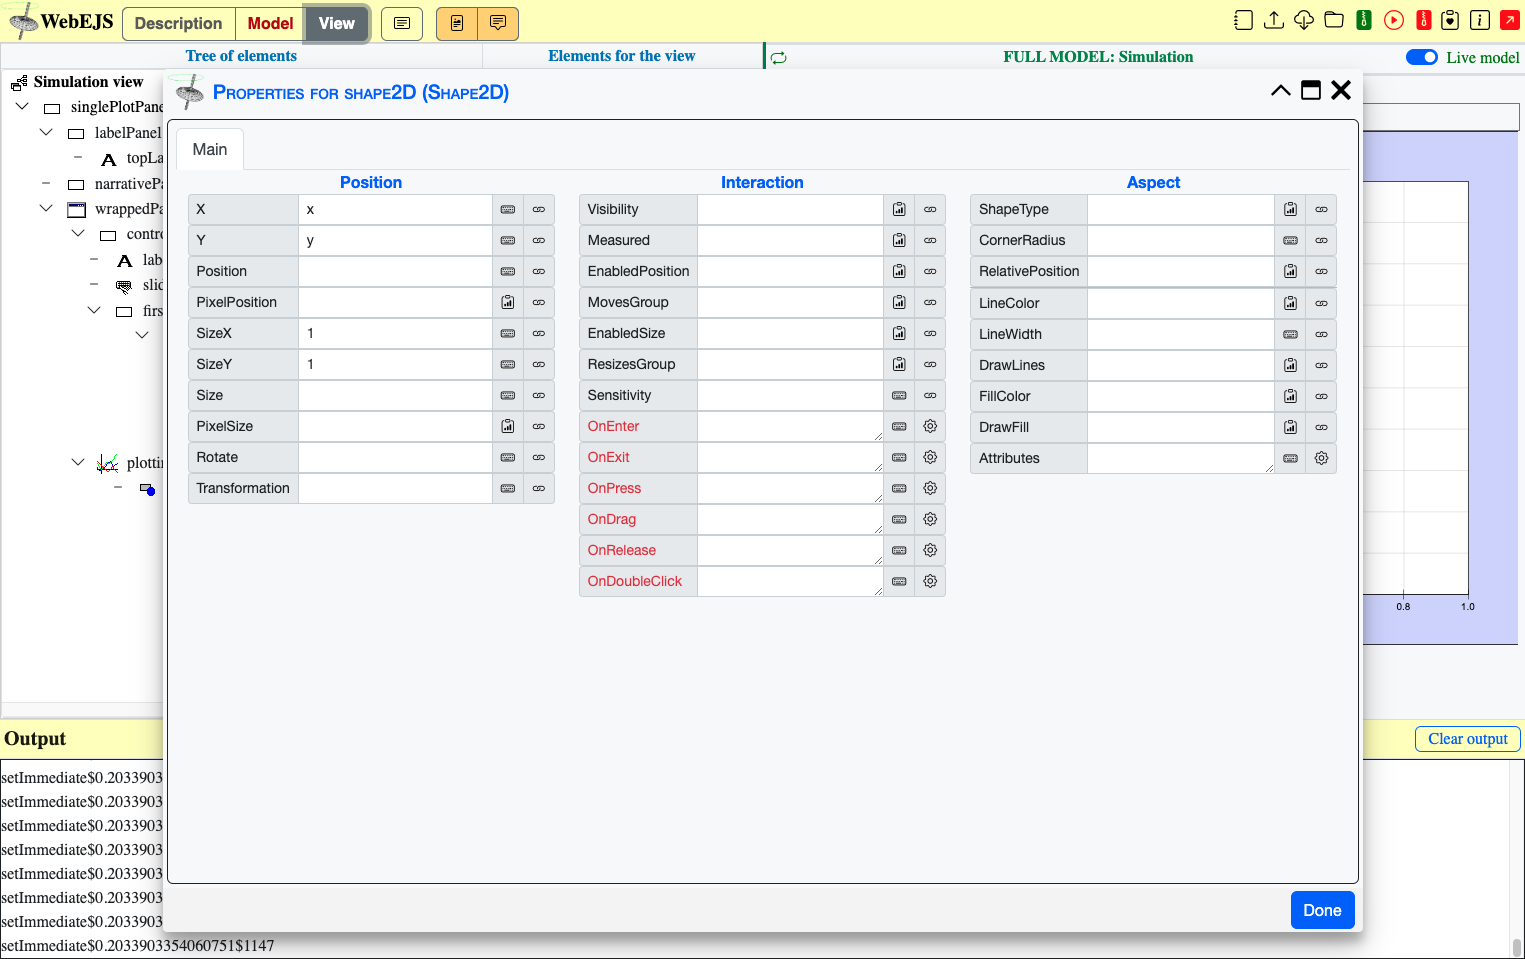Select the View tab
Viewport: 1525px width, 959px height.
point(337,23)
